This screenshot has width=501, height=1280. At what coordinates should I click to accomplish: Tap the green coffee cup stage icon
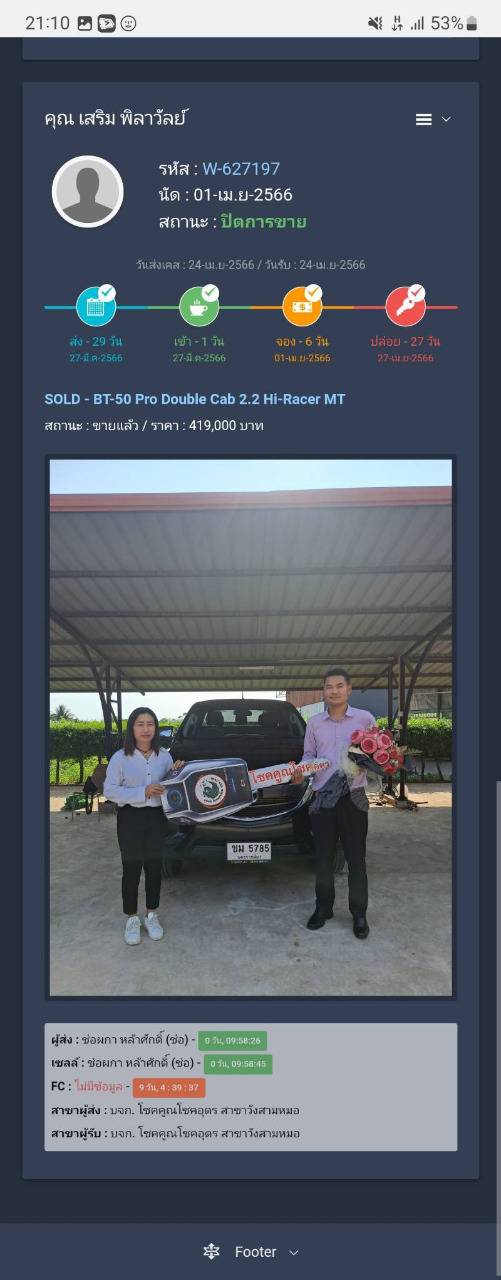pyautogui.click(x=198, y=307)
